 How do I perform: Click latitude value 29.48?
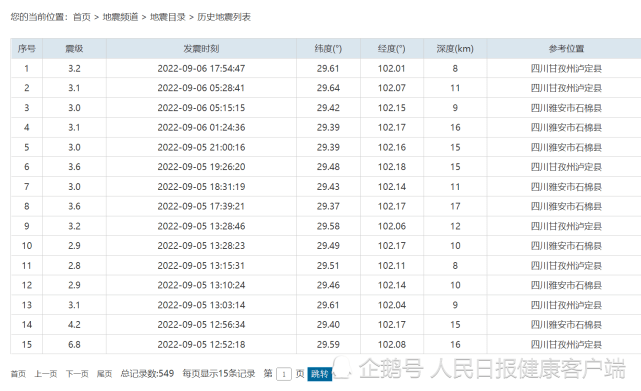(x=328, y=167)
